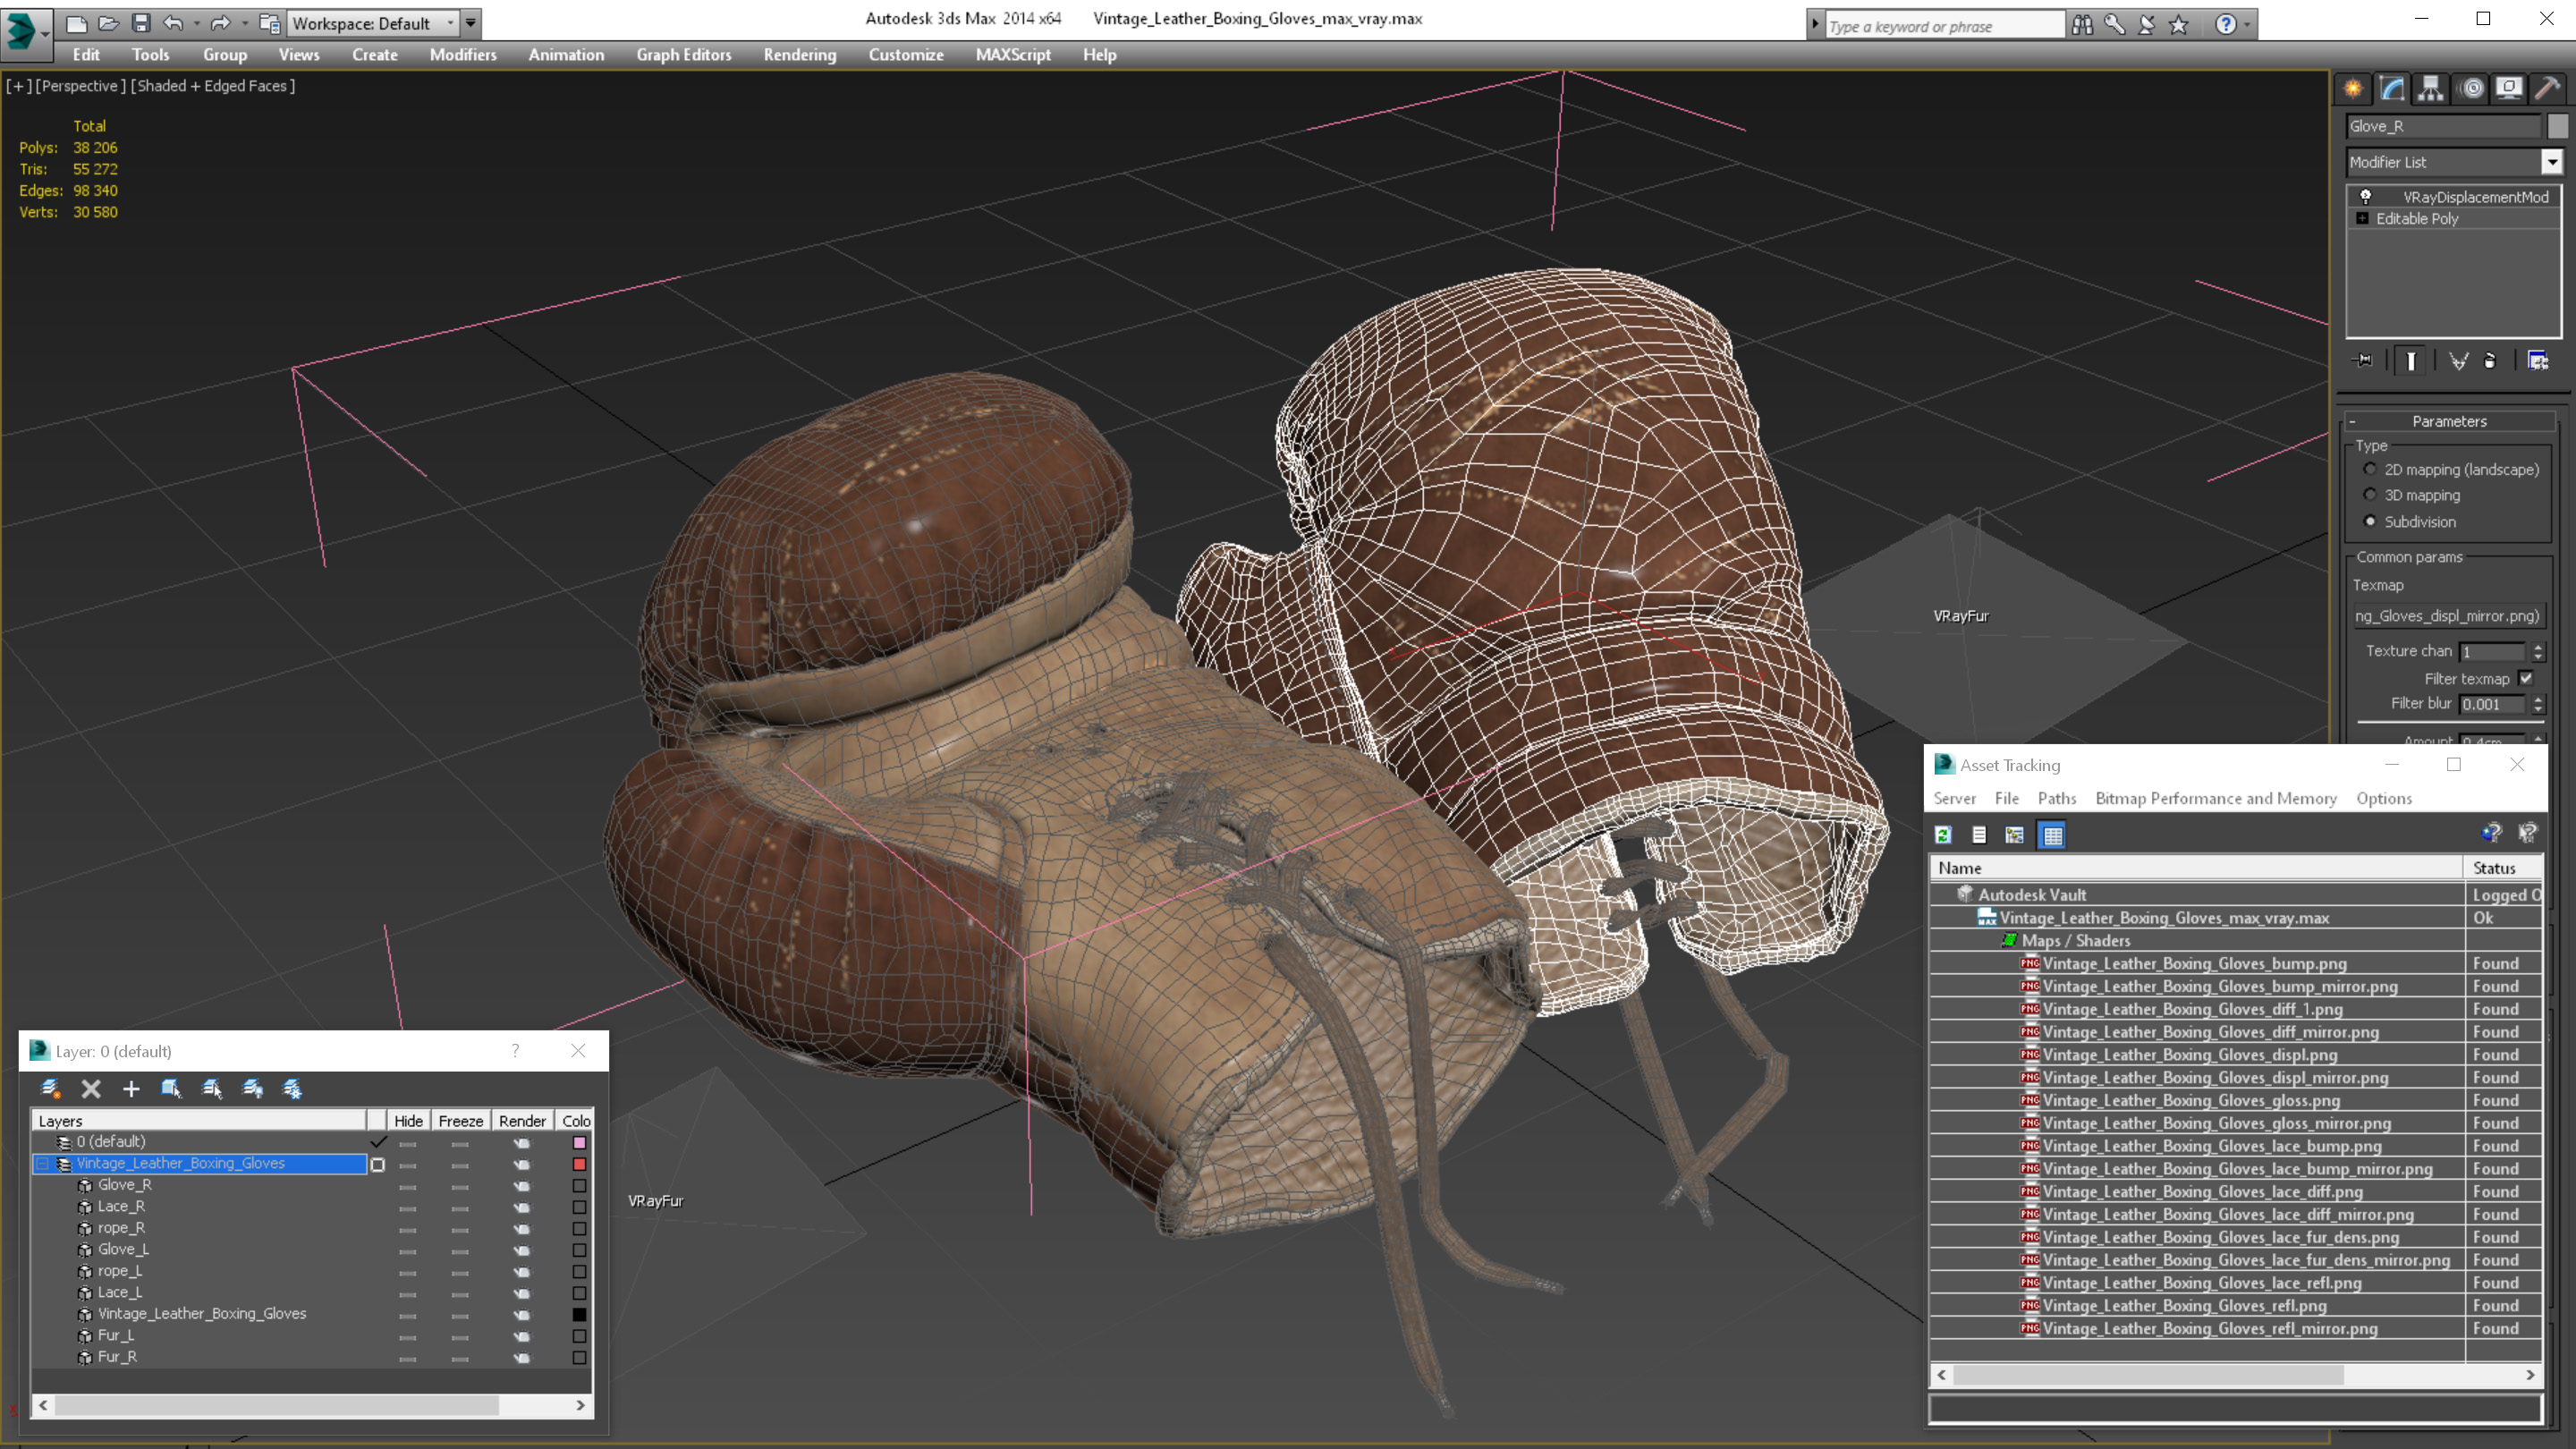Screen dimensions: 2576x1449
Task: Click the Open File folder icon
Action: tap(108, 22)
